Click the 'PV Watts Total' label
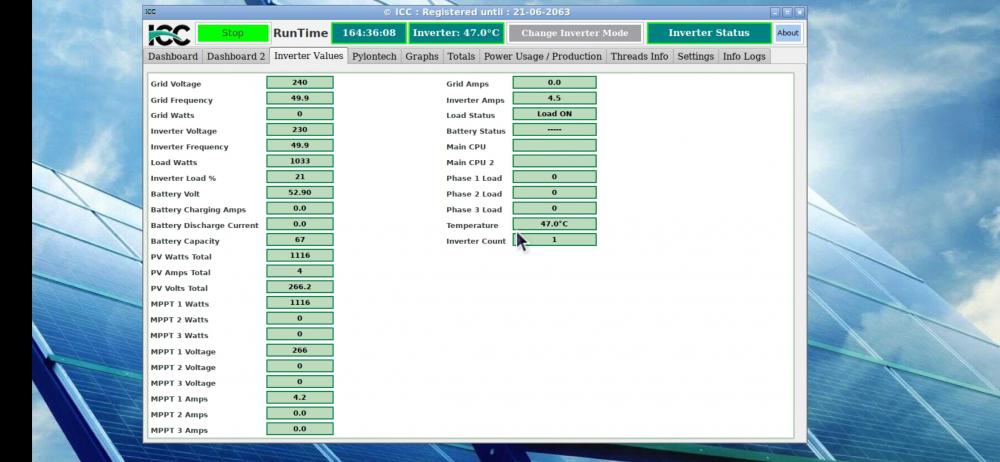The image size is (1000, 462). click(181, 257)
